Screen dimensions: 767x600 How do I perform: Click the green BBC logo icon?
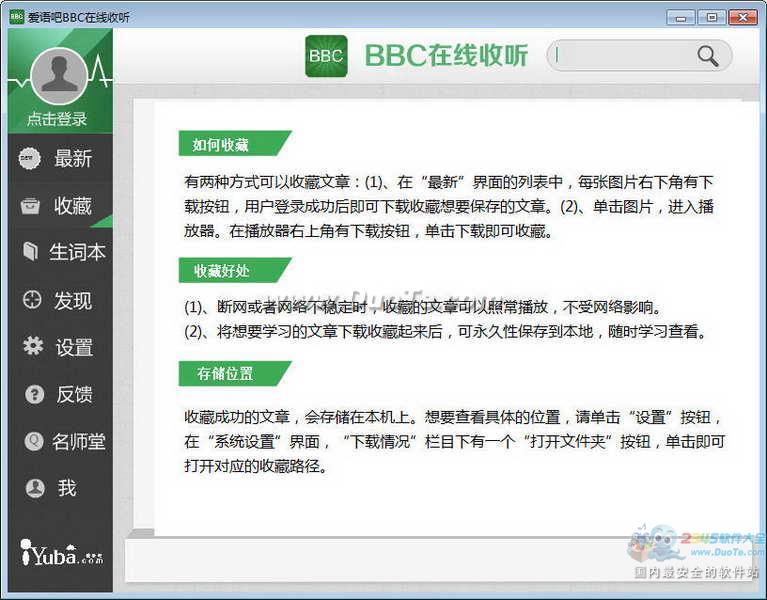(326, 56)
